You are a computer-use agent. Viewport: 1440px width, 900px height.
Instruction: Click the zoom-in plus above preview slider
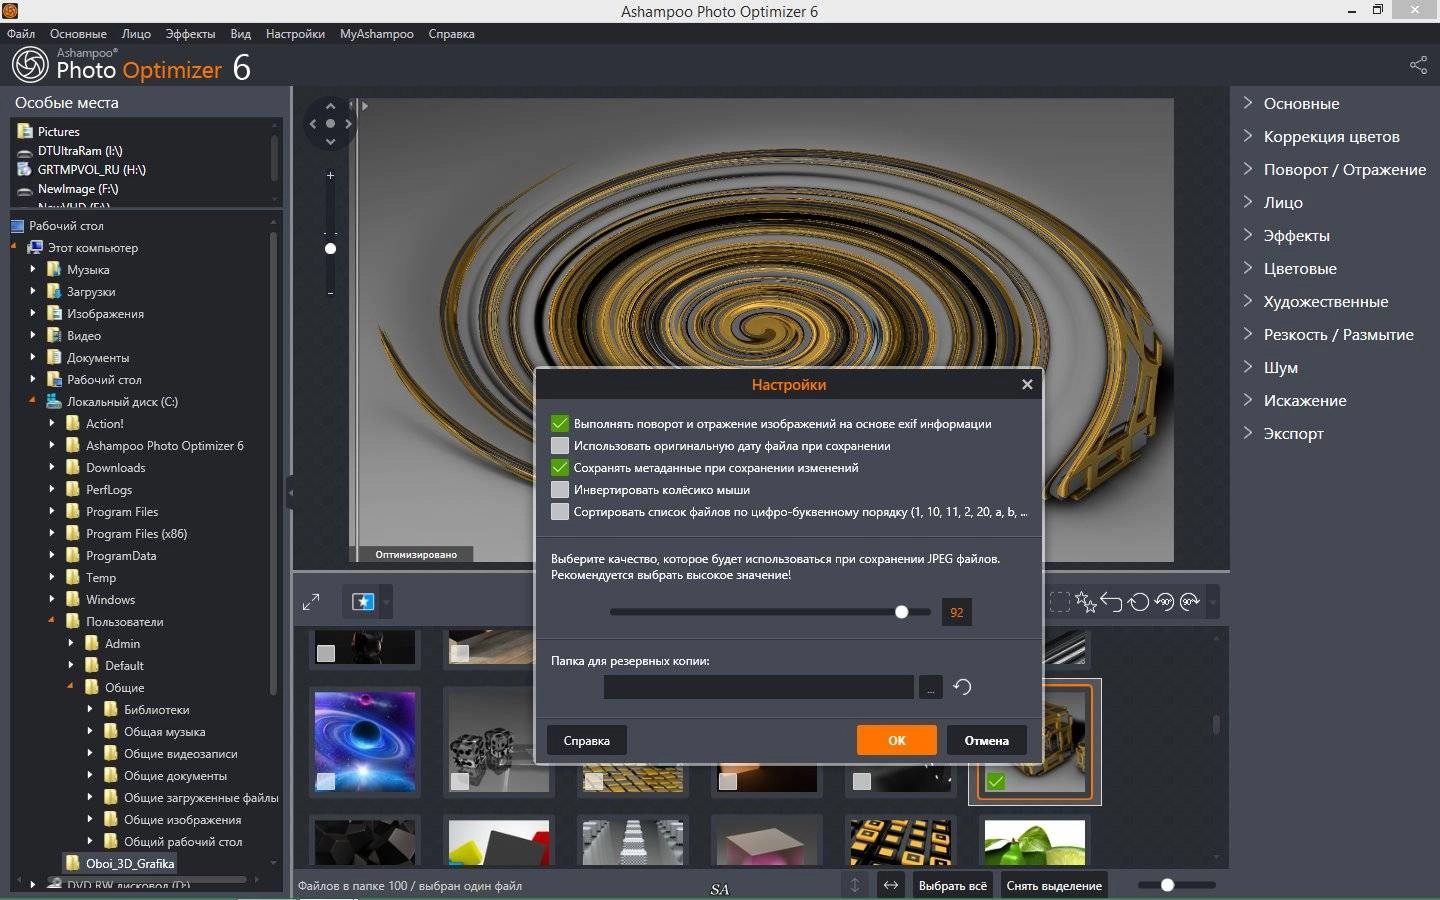click(330, 175)
